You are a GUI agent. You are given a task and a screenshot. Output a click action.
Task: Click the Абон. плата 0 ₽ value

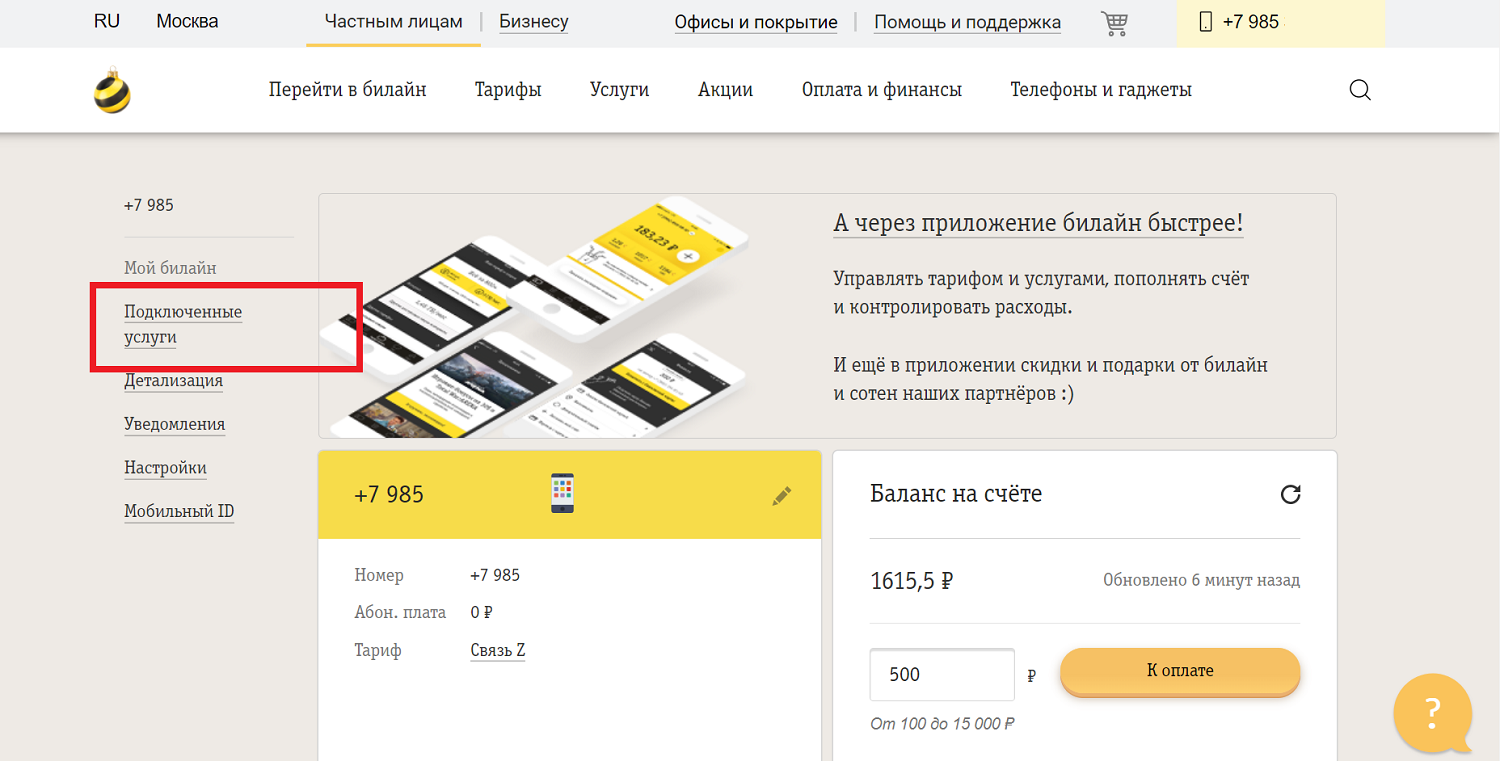[x=481, y=612]
